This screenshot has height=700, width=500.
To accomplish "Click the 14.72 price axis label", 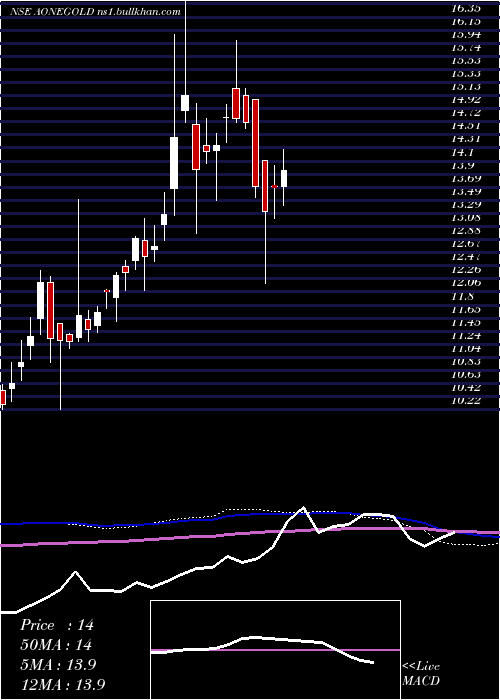I will pos(465,112).
